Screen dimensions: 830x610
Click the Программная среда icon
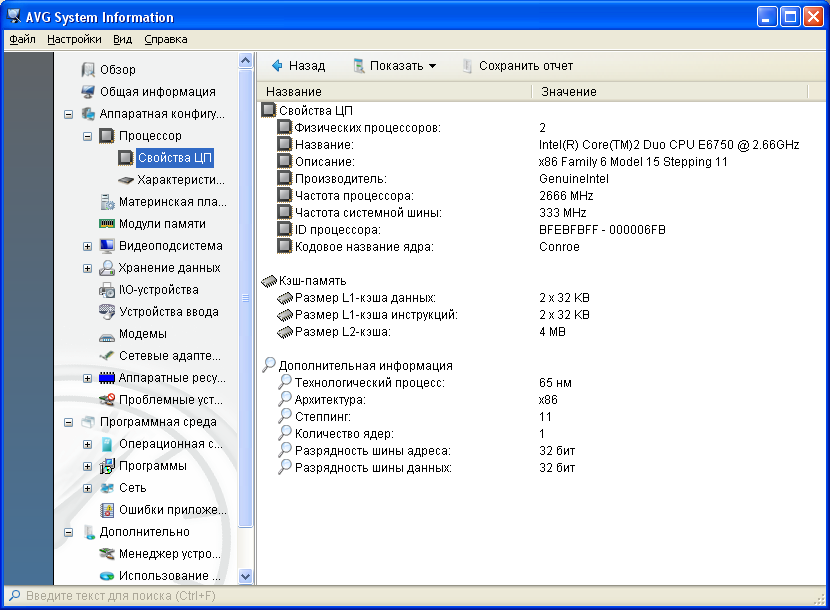(x=88, y=422)
